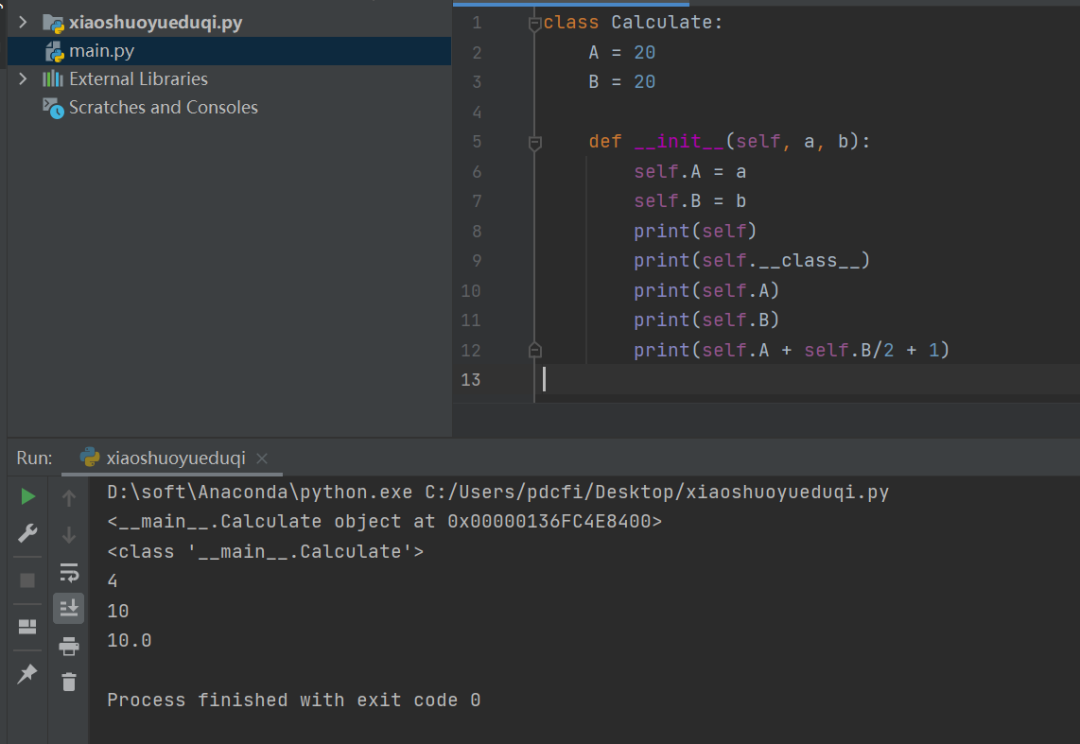Viewport: 1080px width, 744px height.
Task: Click 'self.B = b' code line
Action: (x=690, y=201)
